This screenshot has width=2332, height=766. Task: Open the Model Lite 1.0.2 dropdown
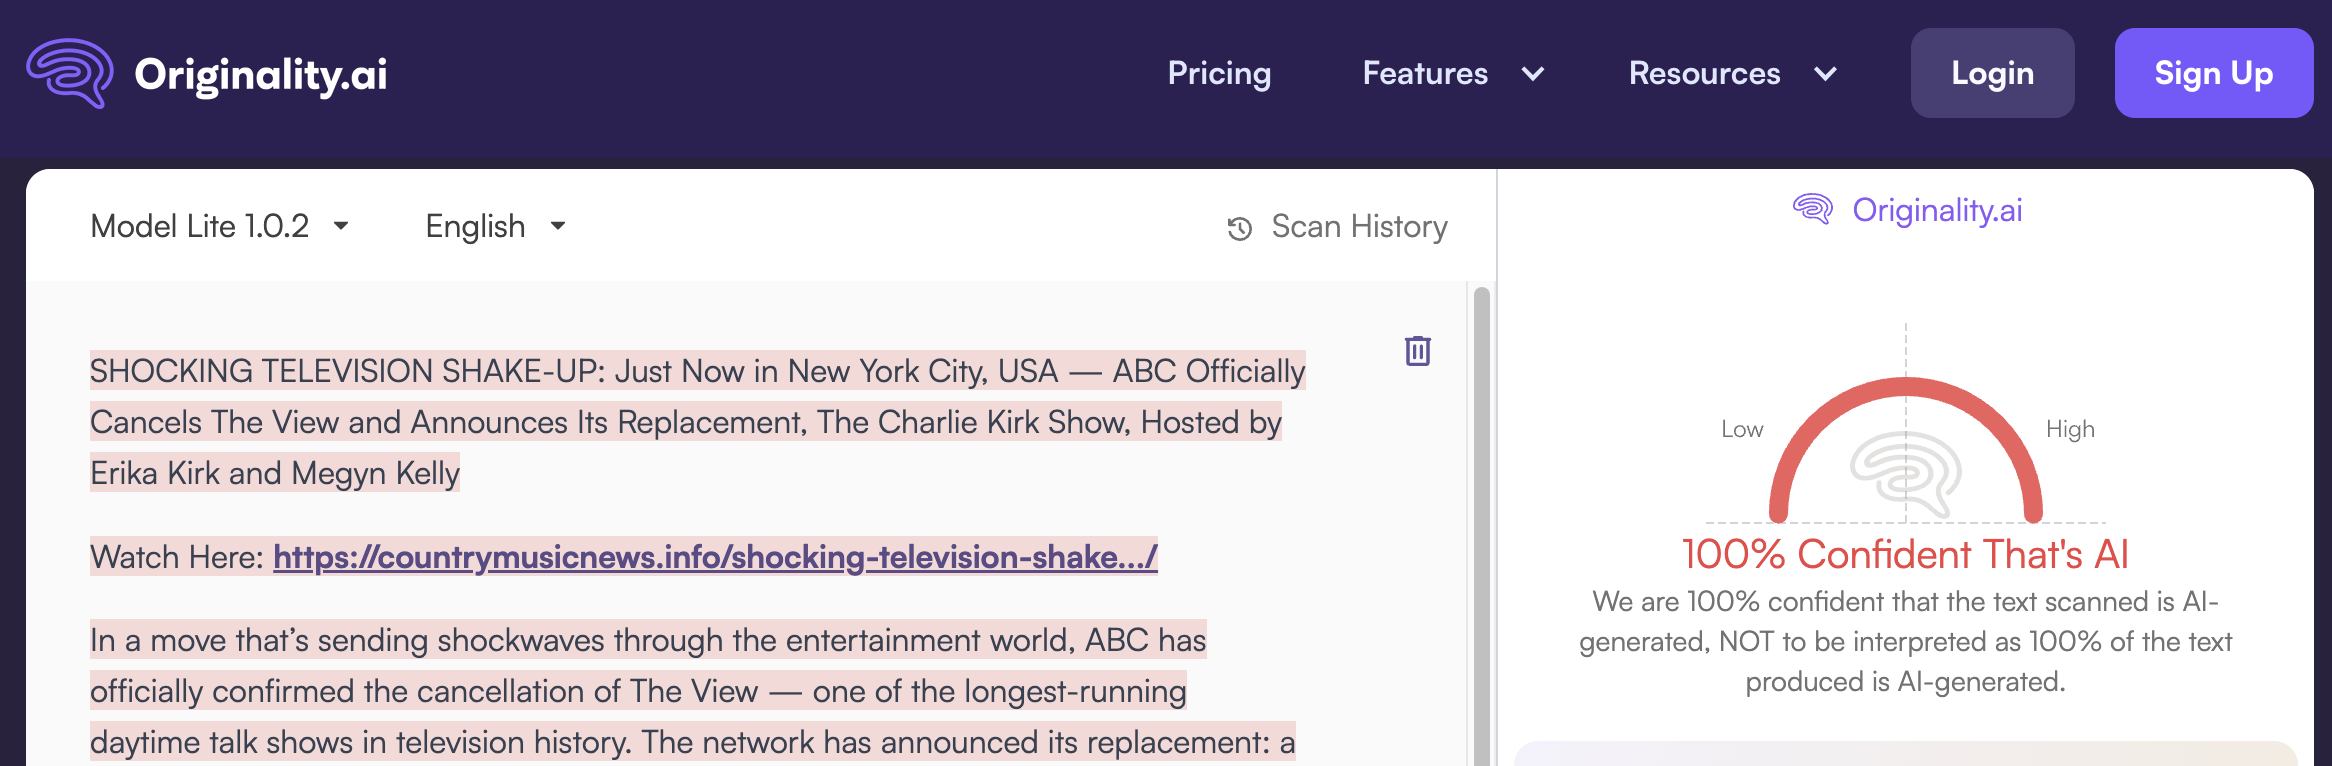(x=220, y=226)
